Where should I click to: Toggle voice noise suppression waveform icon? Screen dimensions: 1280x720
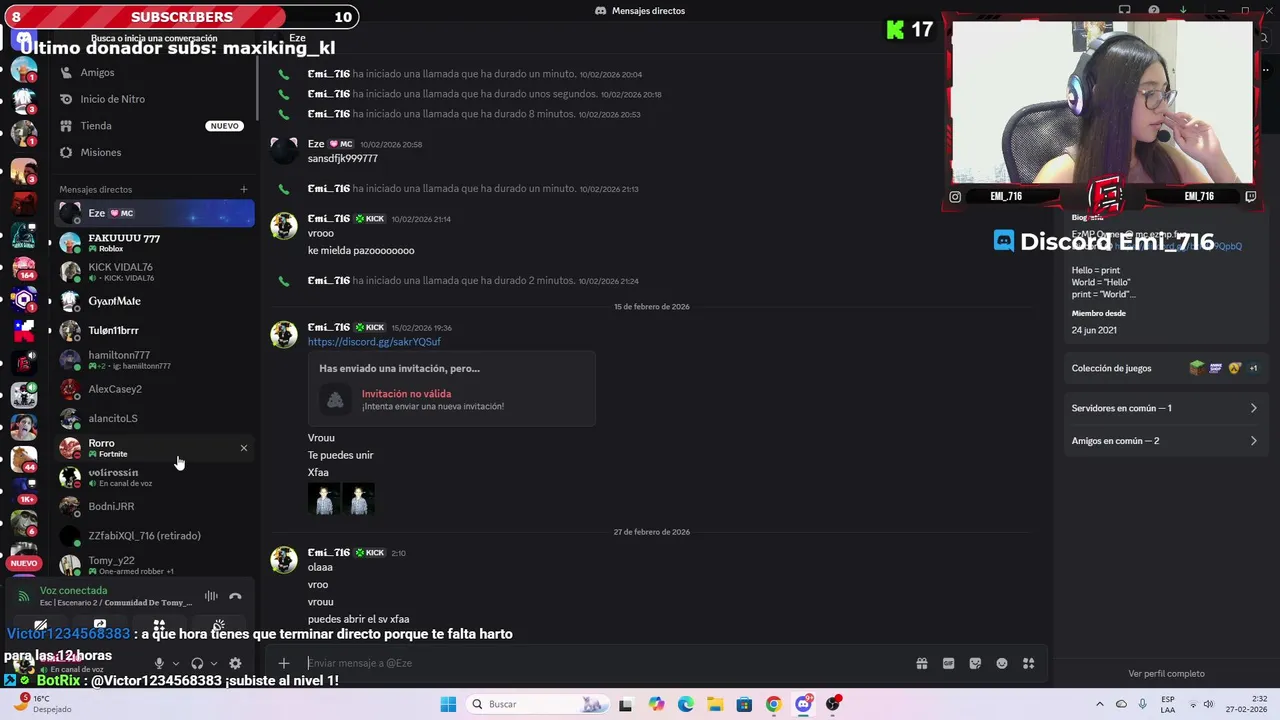point(211,596)
